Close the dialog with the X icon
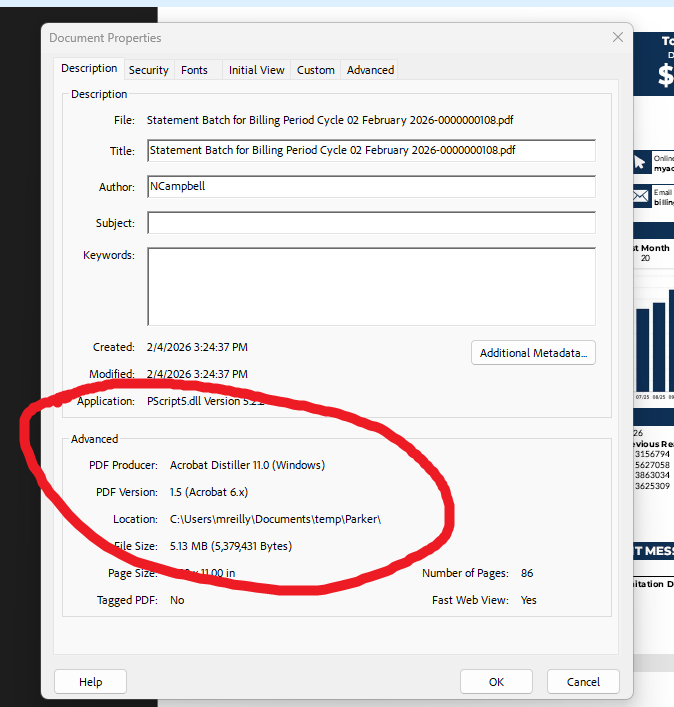This screenshot has height=707, width=674. (617, 38)
